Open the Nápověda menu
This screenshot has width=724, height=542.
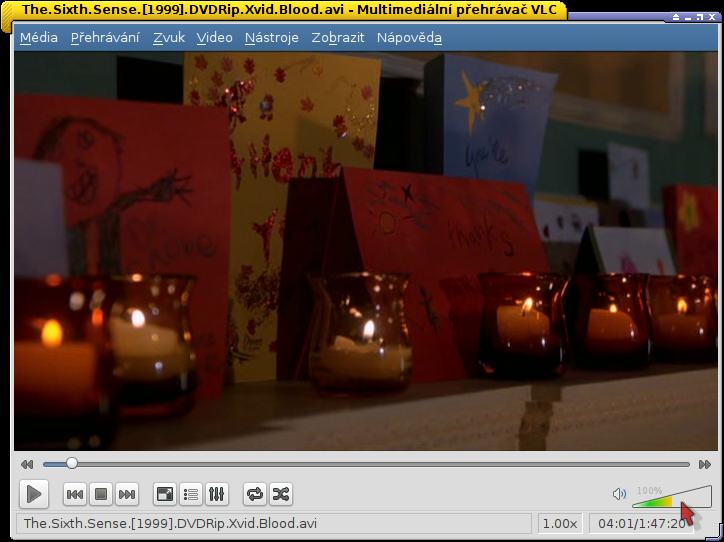(409, 37)
